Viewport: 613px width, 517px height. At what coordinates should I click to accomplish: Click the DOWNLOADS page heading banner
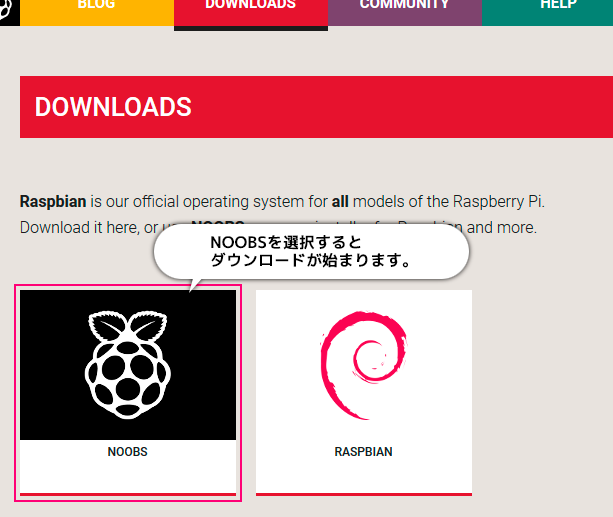(x=316, y=107)
